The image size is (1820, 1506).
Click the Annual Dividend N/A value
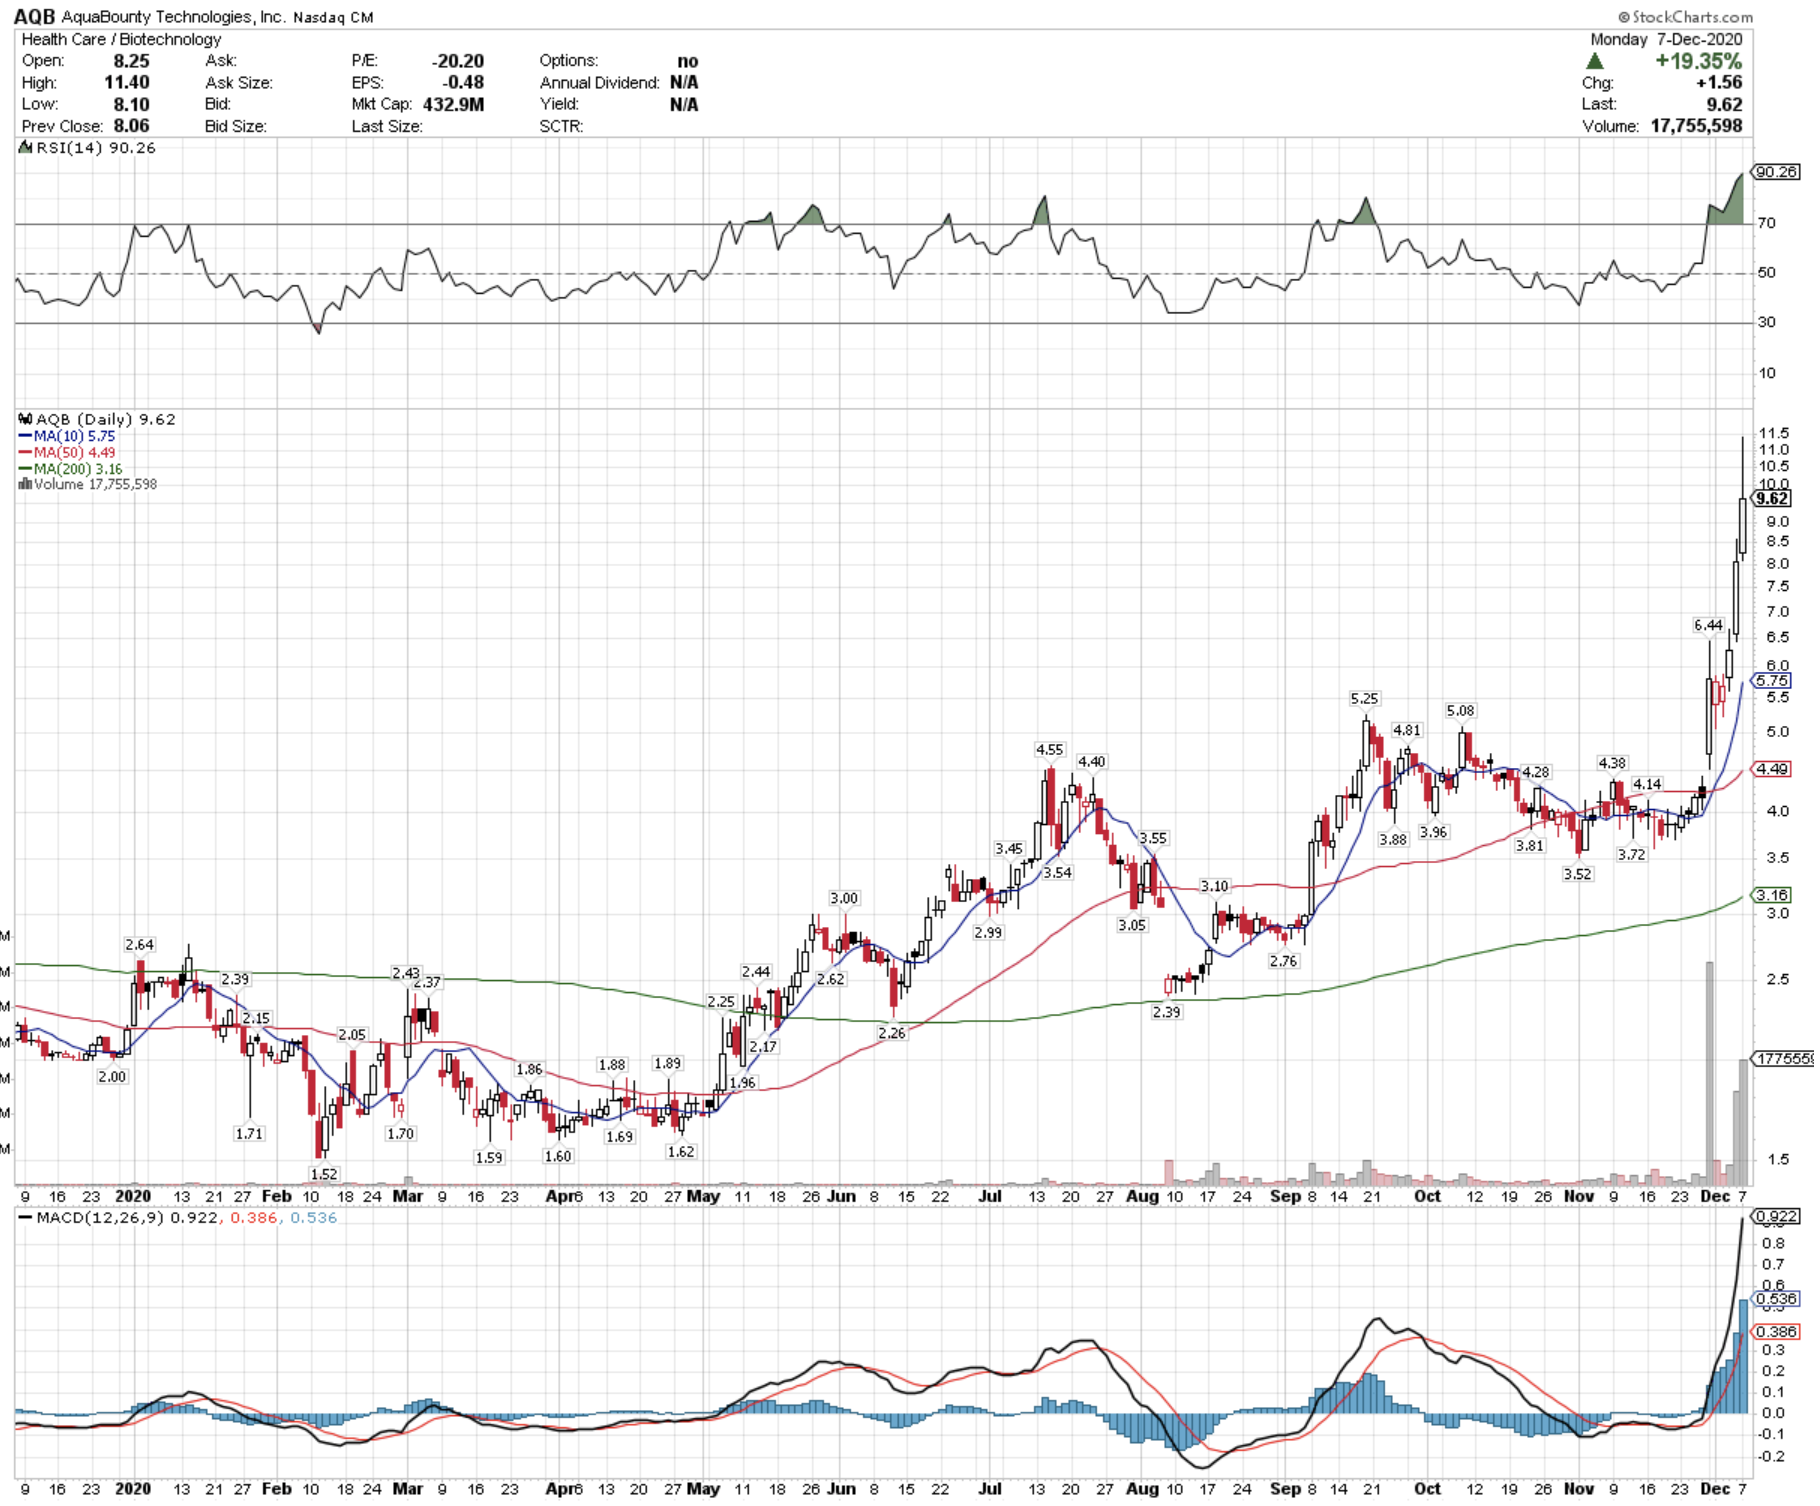pos(684,83)
